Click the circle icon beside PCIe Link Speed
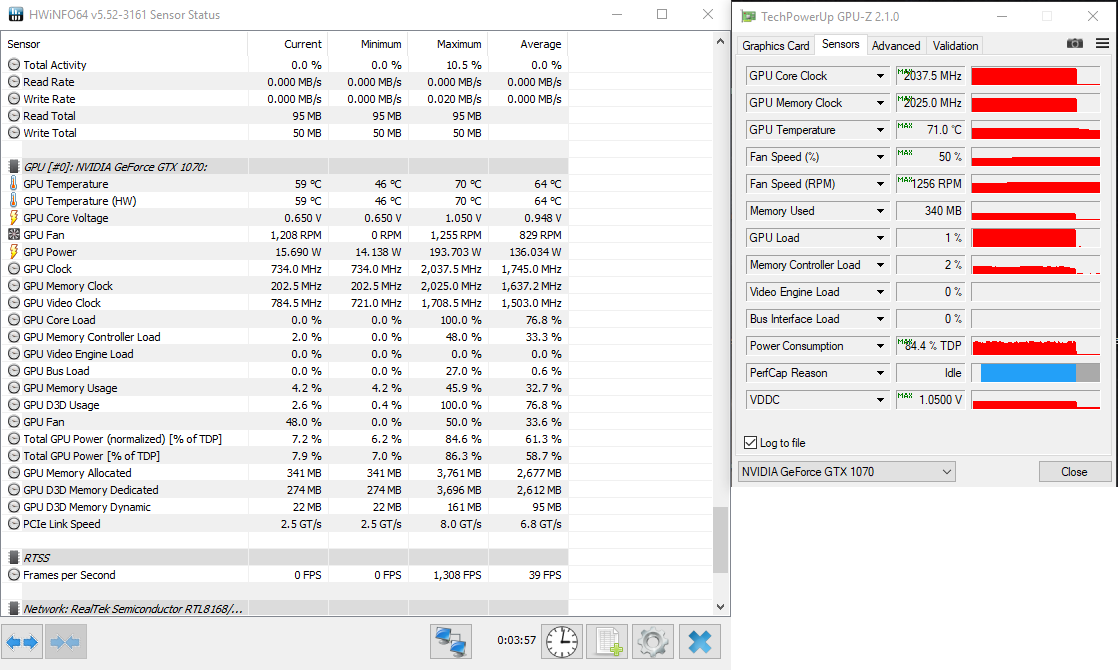 (14, 524)
